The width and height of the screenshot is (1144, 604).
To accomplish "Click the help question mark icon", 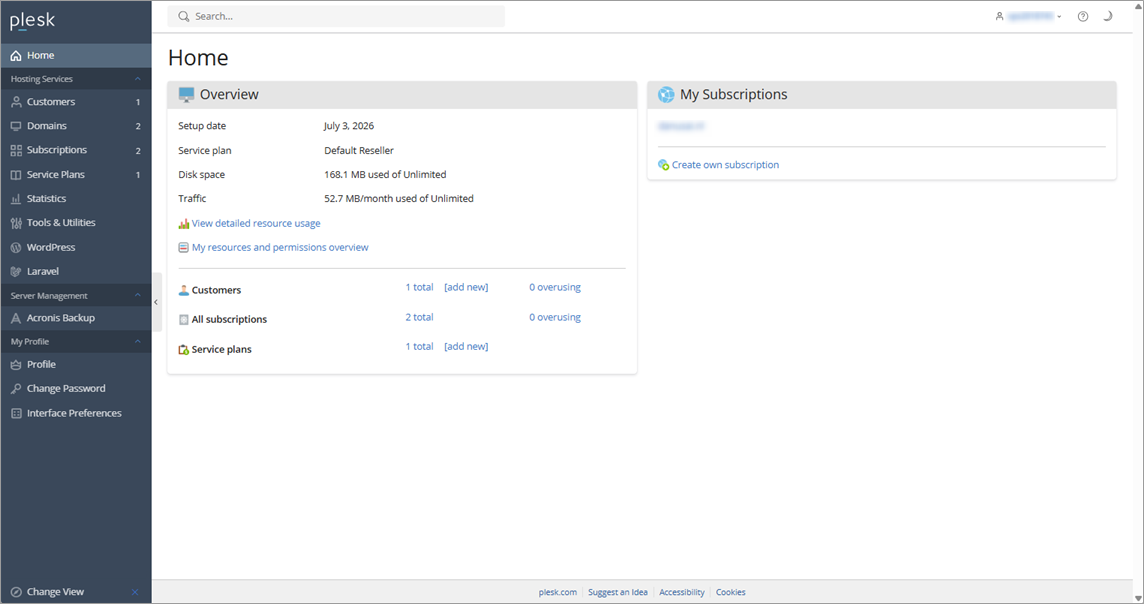I will (1083, 16).
